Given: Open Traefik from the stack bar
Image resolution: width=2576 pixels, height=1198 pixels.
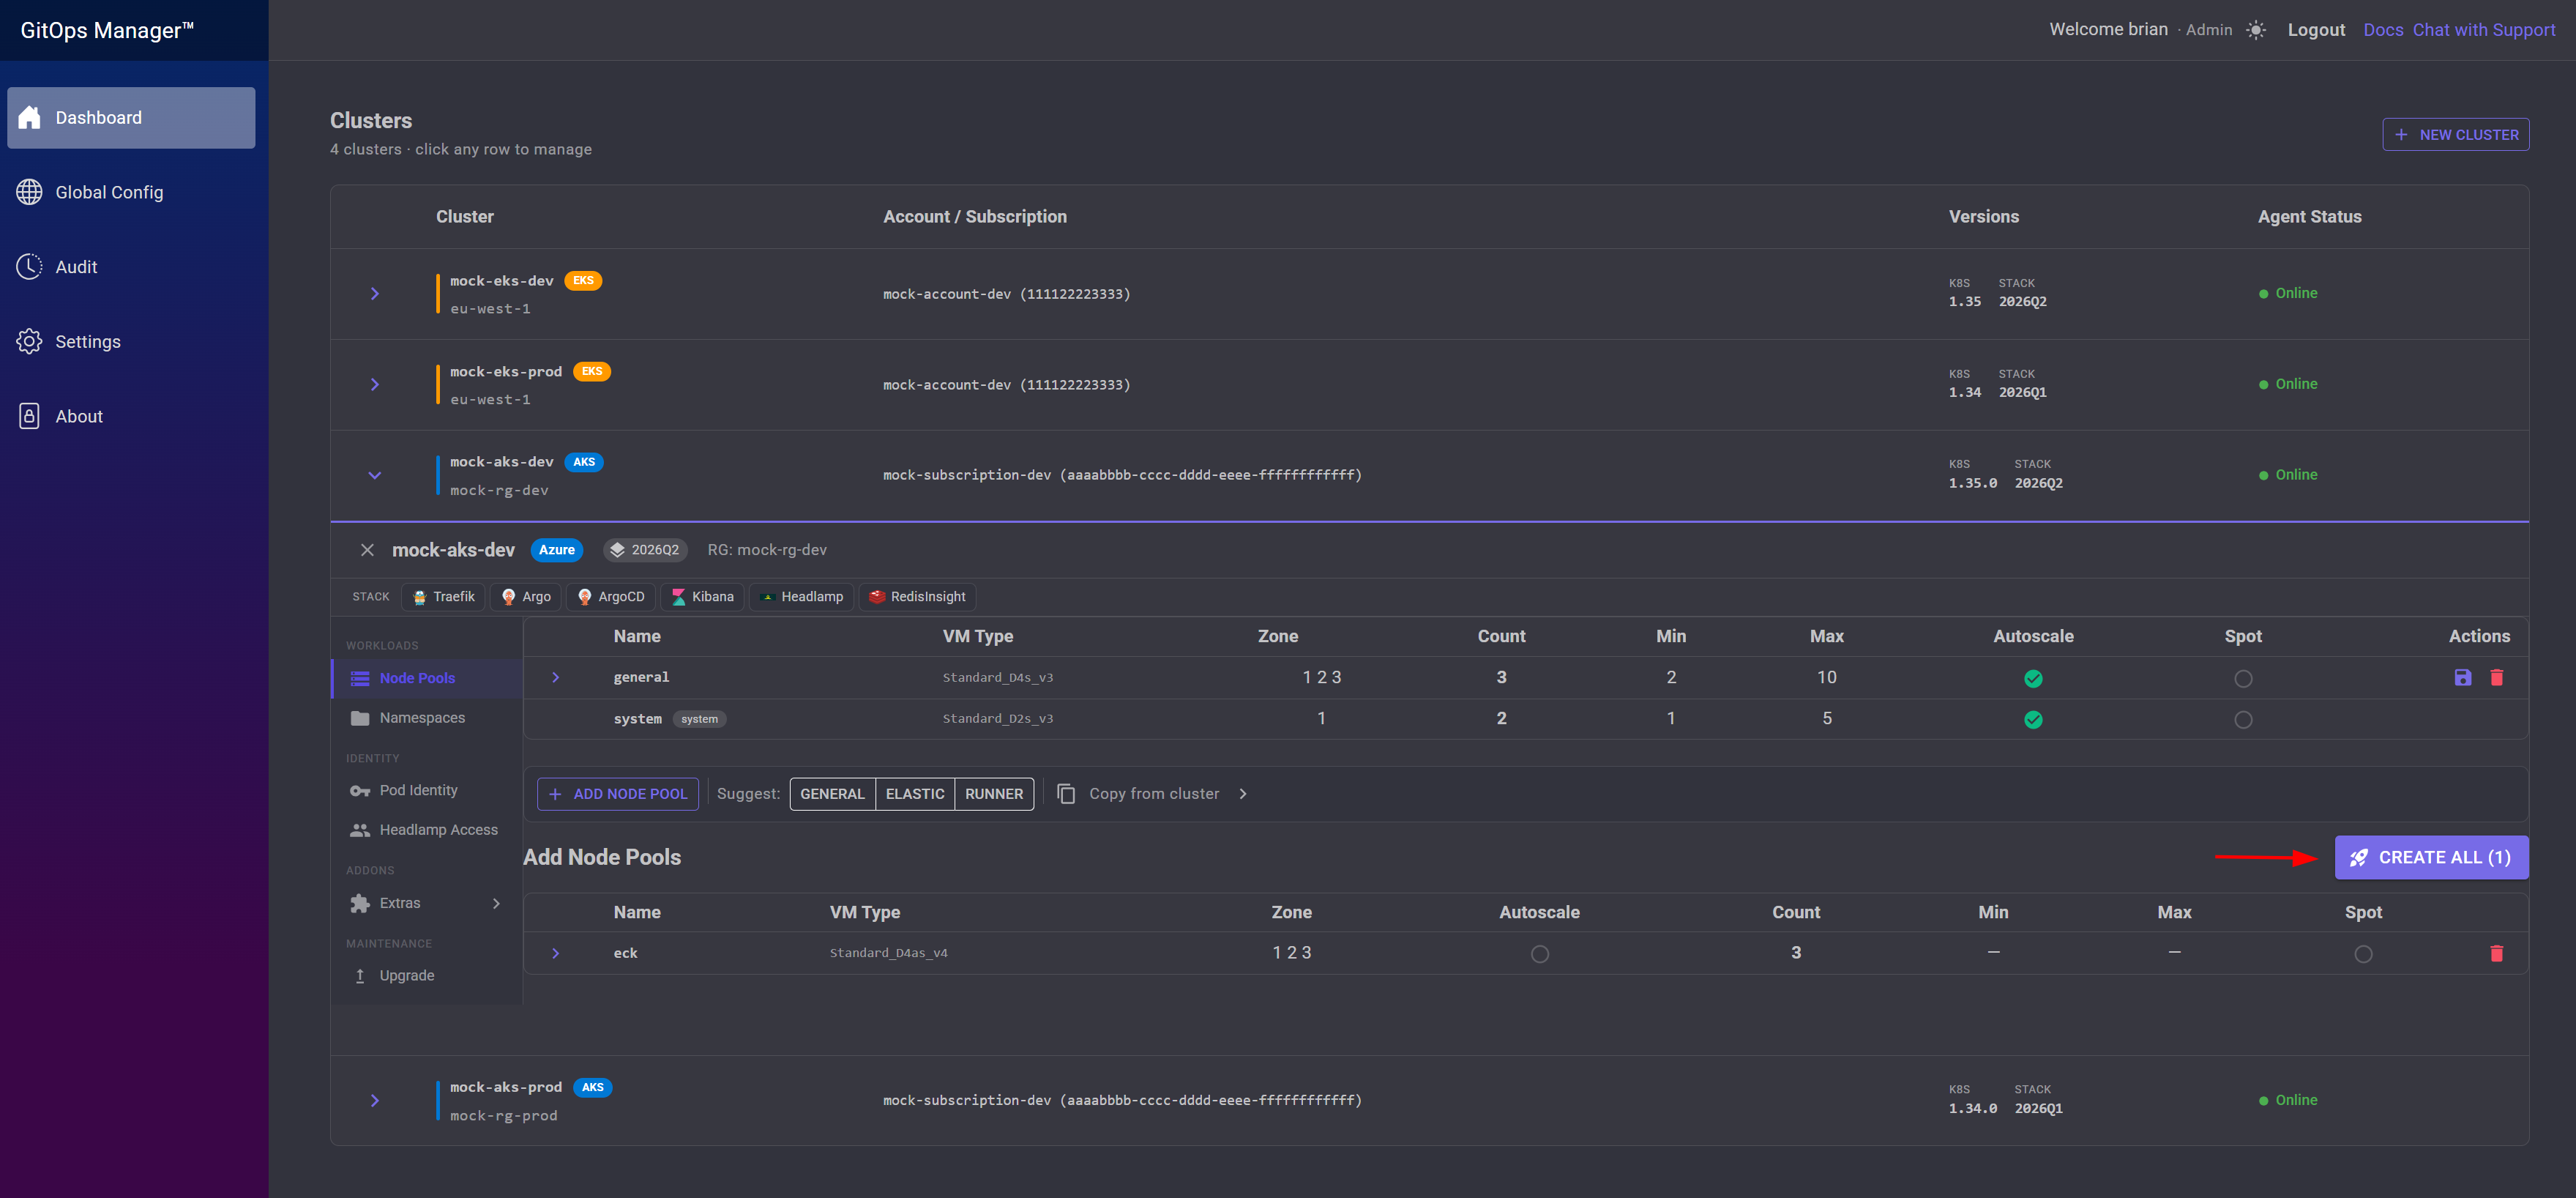Looking at the screenshot, I should tap(444, 597).
